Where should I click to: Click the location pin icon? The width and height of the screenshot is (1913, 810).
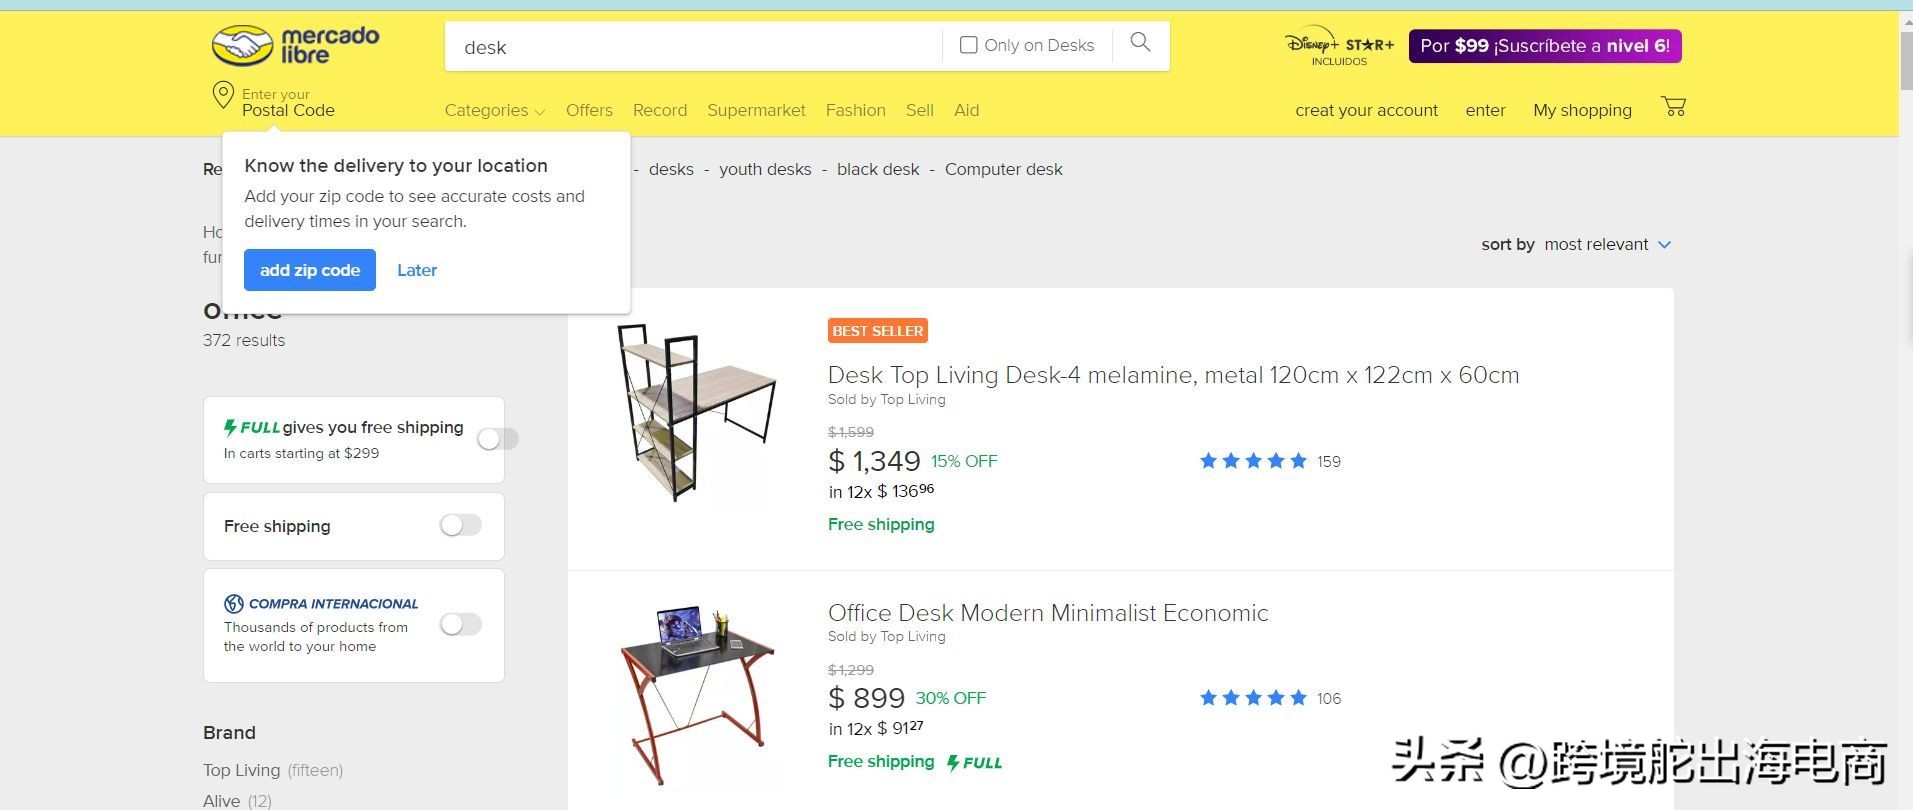pos(223,96)
